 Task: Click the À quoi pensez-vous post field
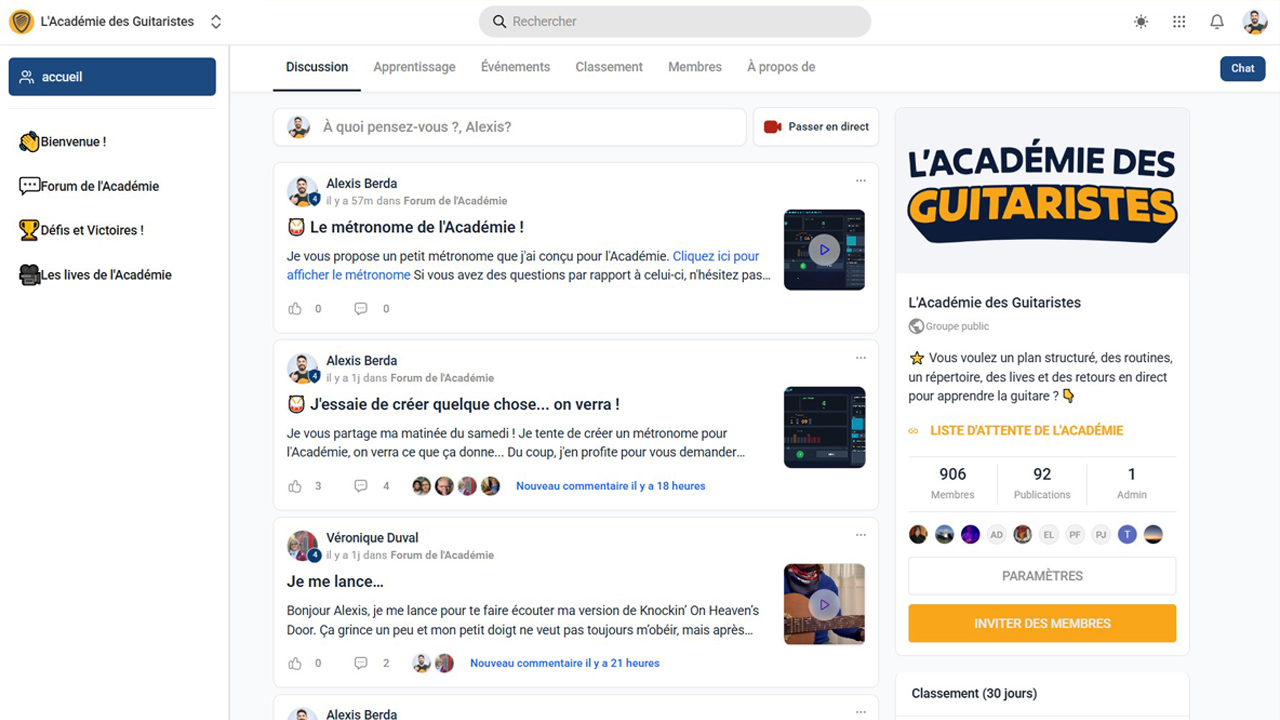pyautogui.click(x=510, y=127)
